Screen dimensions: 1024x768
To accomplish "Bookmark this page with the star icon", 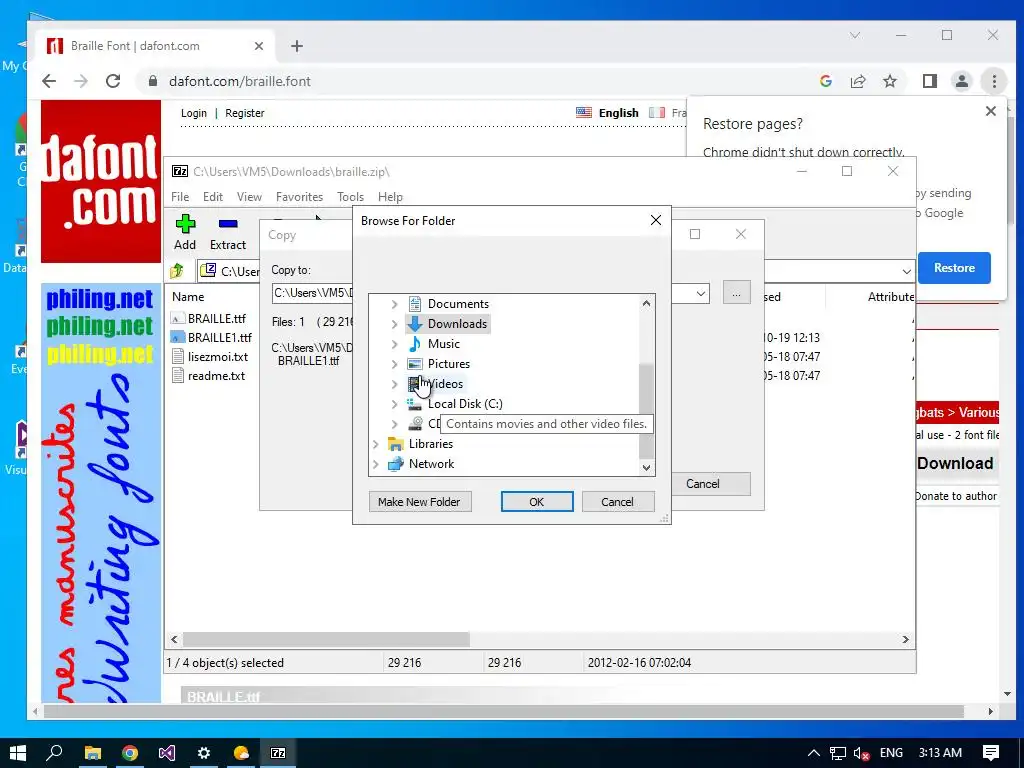I will click(x=889, y=81).
